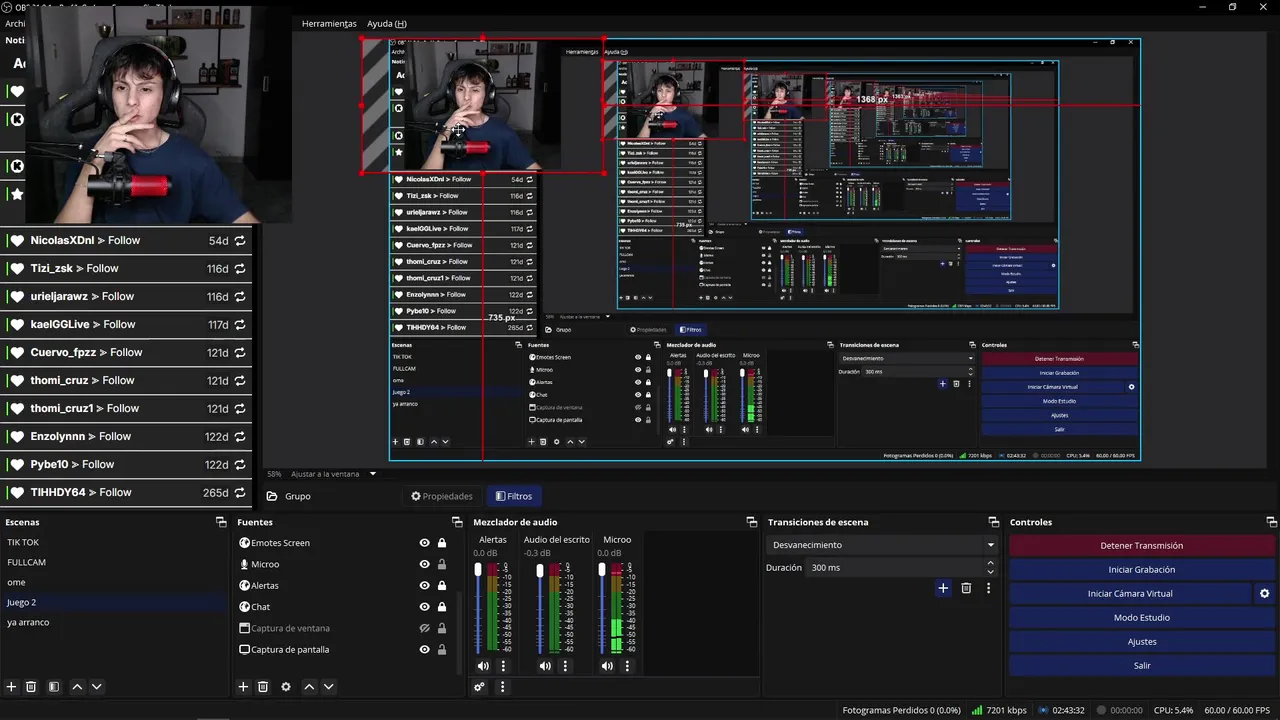Open virtual camera settings gear

pos(1264,593)
